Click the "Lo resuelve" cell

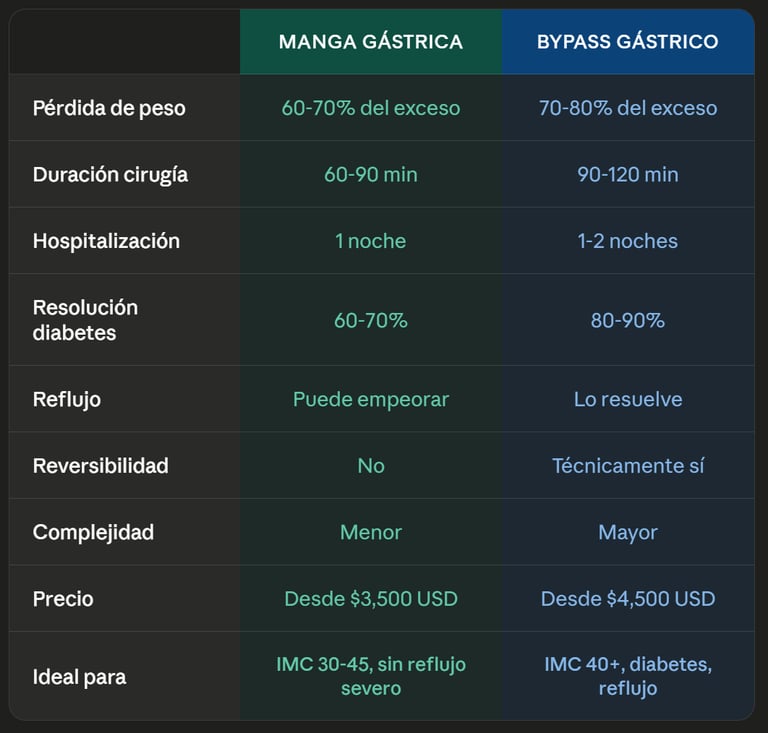pyautogui.click(x=628, y=399)
